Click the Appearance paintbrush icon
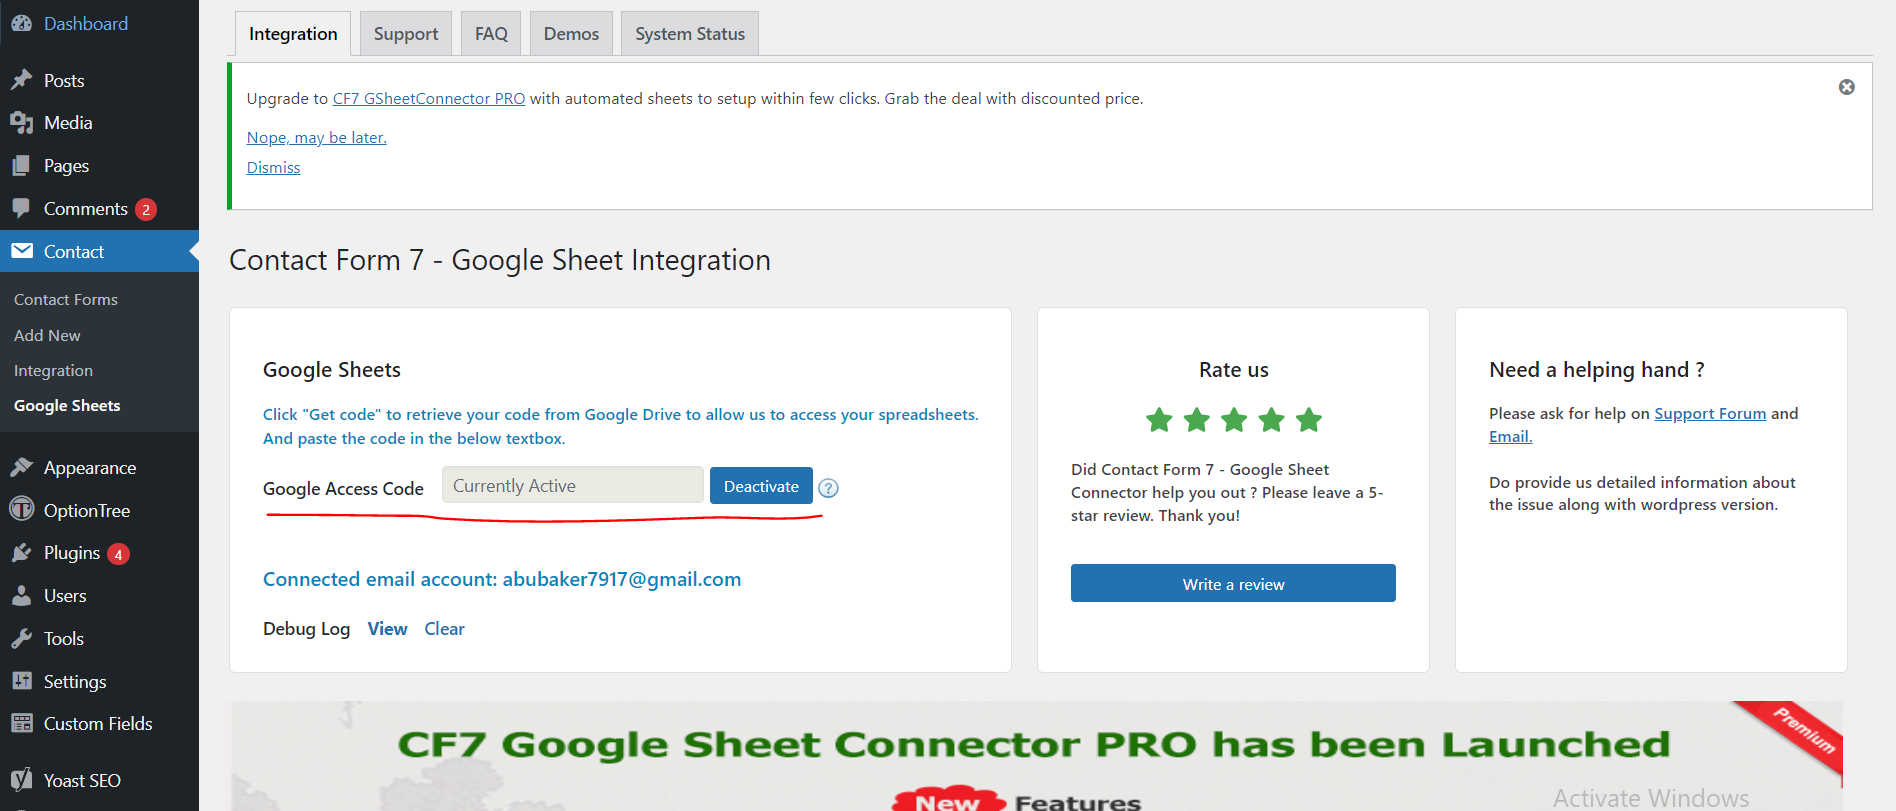This screenshot has width=1896, height=811. pos(21,467)
